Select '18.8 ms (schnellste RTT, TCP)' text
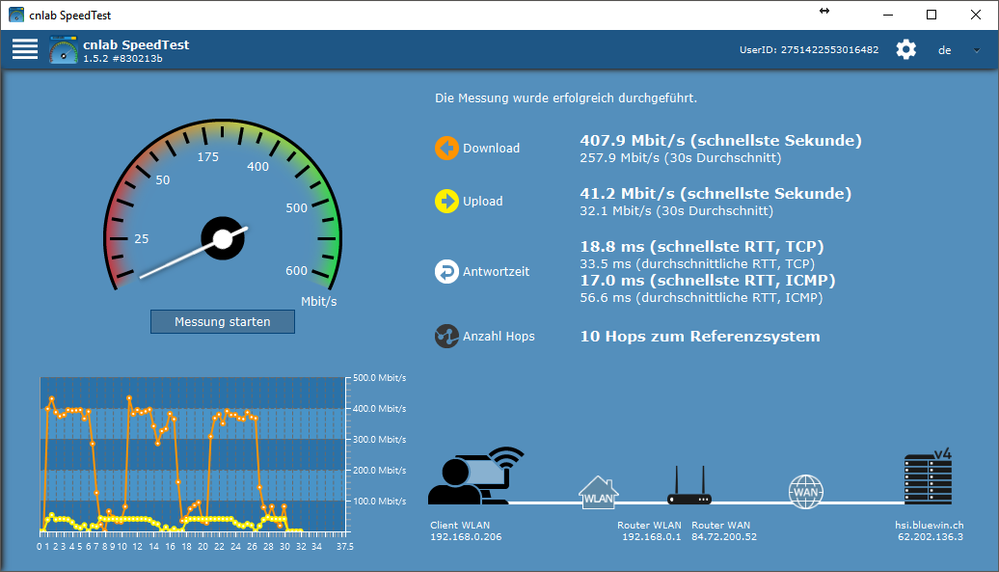Image resolution: width=999 pixels, height=572 pixels. [702, 247]
